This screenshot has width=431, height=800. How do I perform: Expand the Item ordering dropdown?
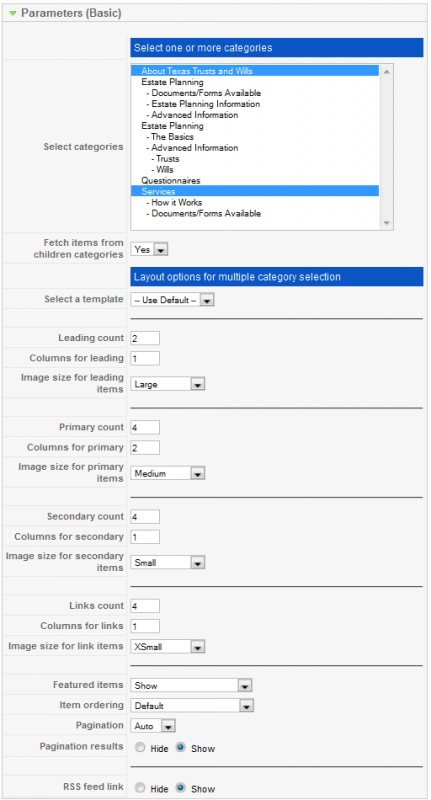pos(192,706)
